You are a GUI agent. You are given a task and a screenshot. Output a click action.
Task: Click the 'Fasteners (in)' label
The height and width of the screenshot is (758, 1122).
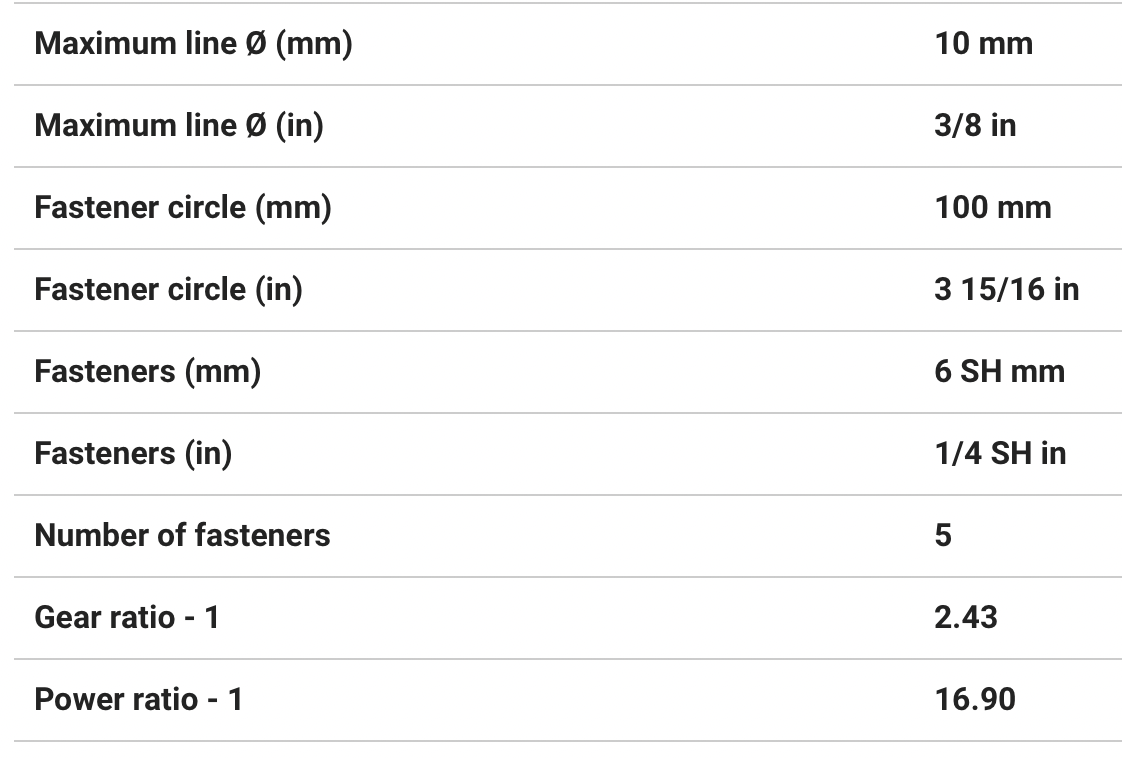click(x=133, y=454)
